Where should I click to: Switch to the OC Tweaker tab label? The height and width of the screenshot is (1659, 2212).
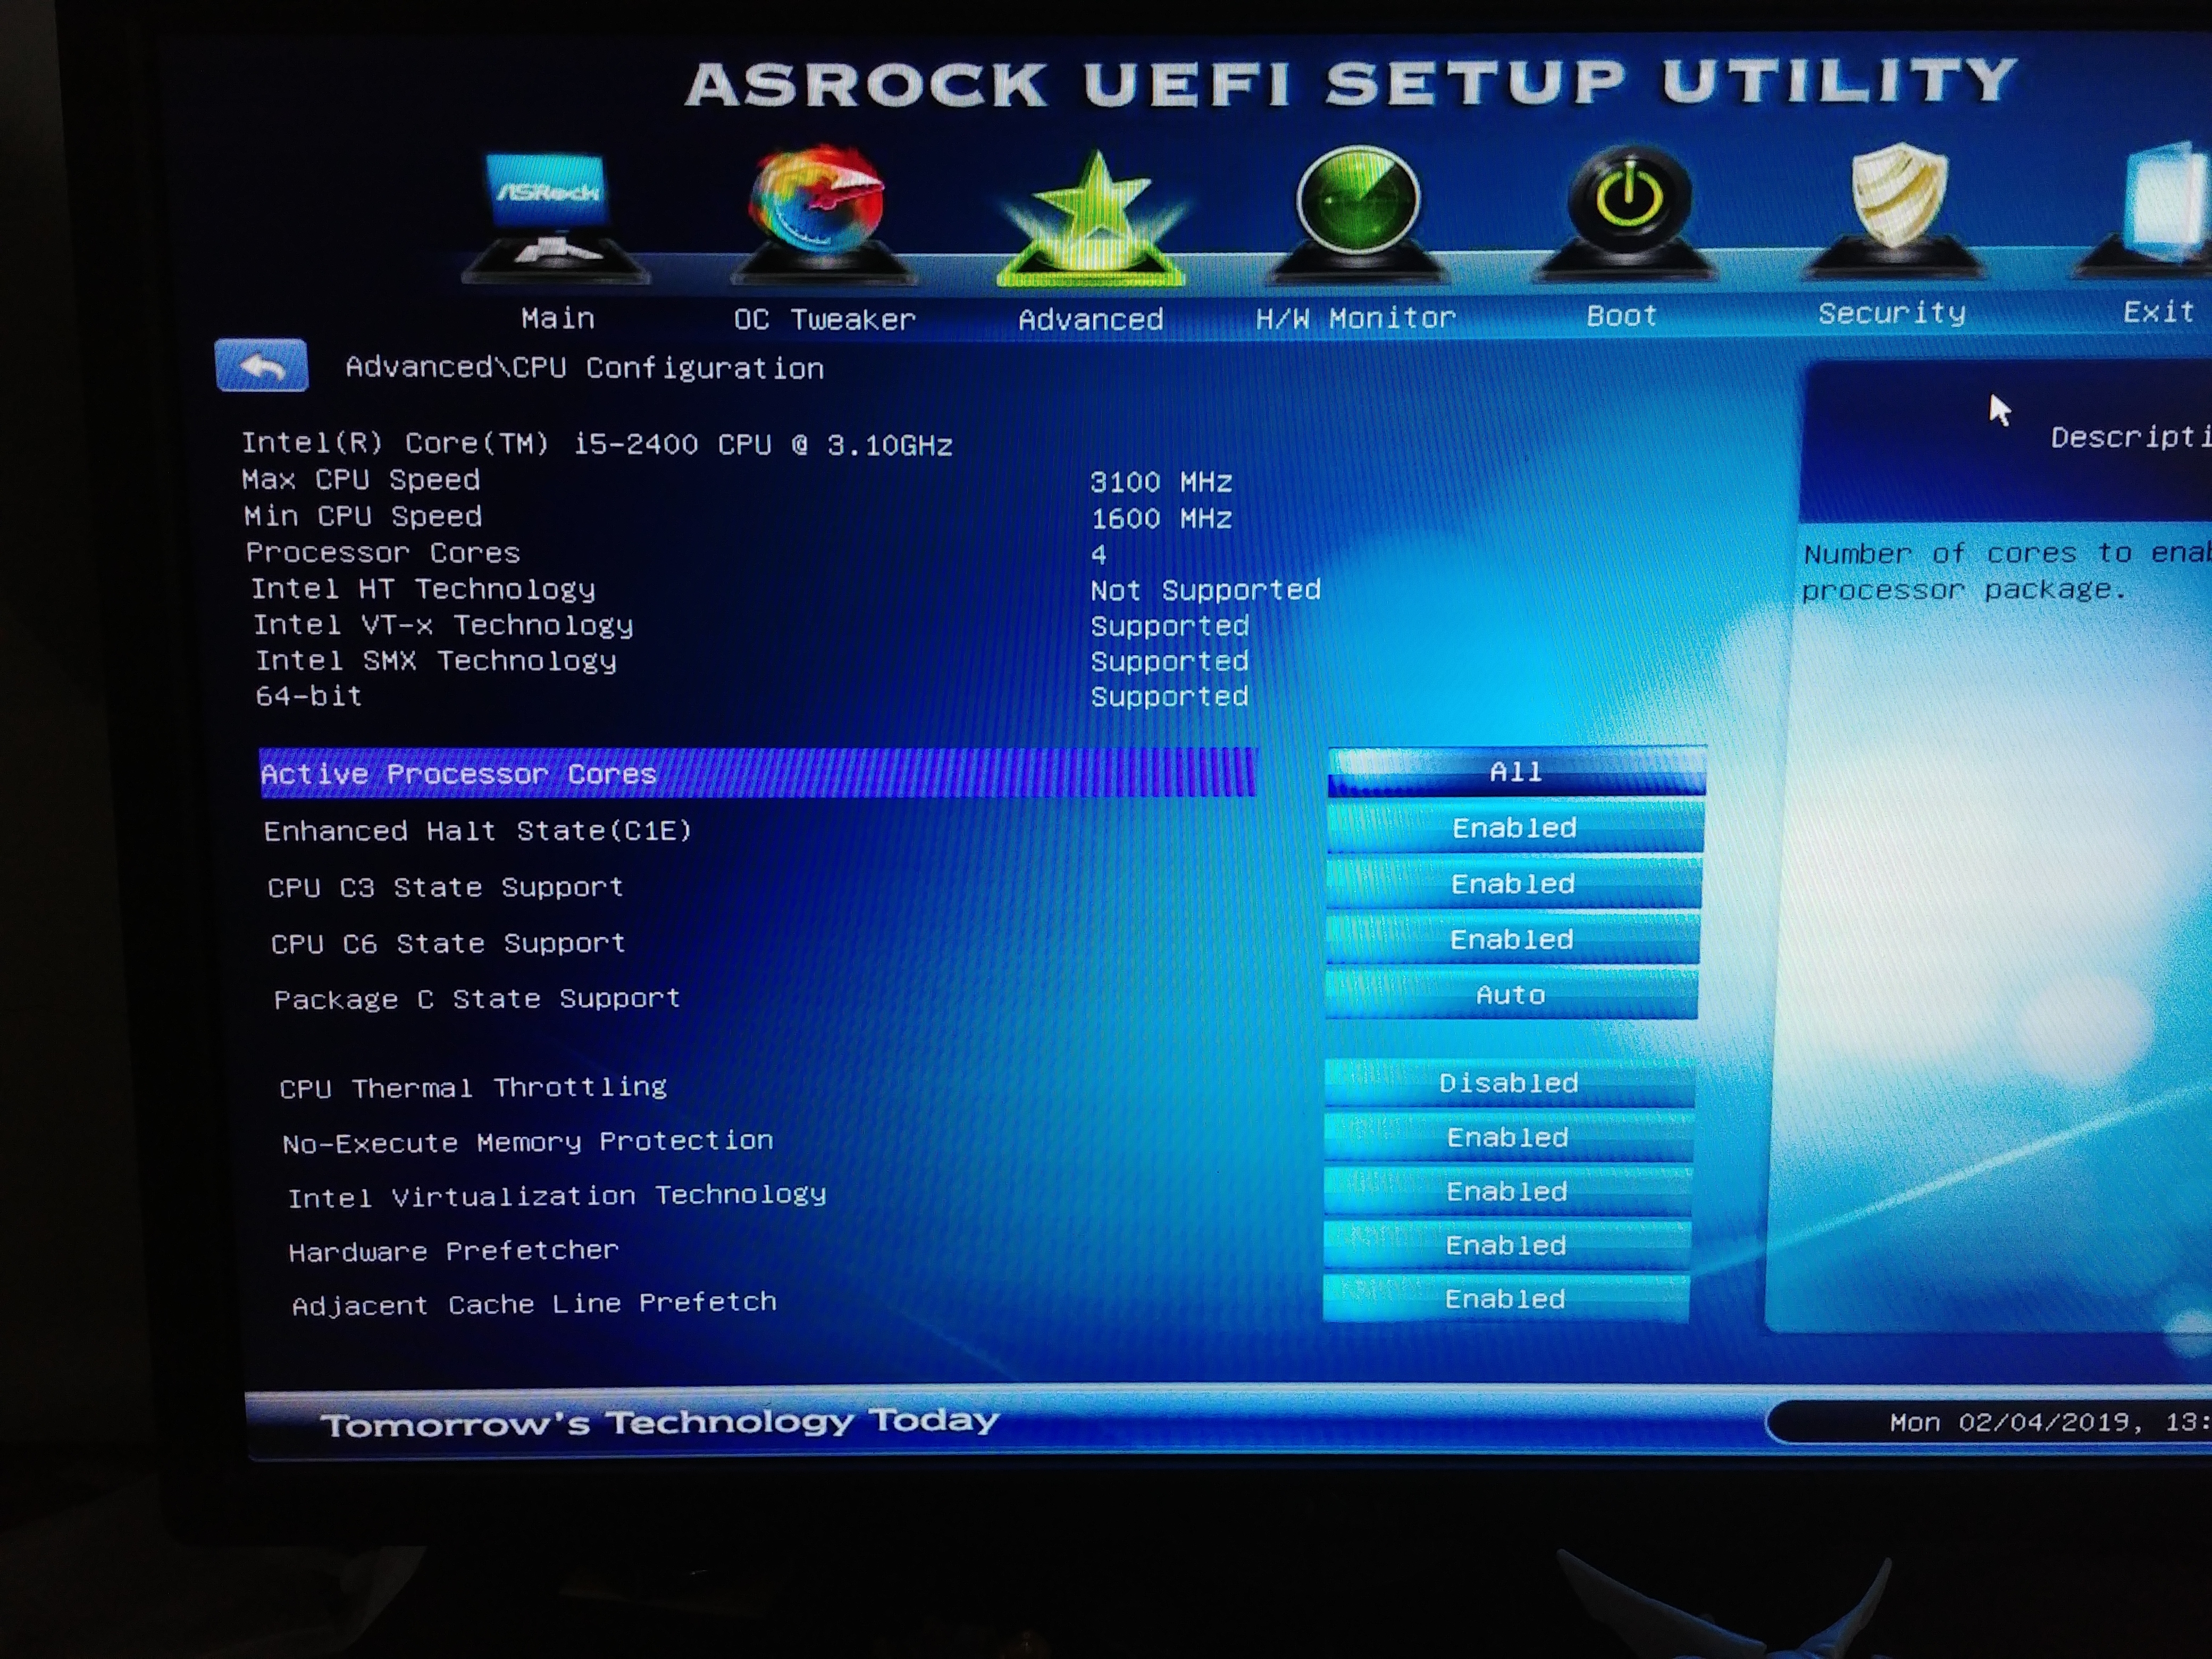(825, 320)
